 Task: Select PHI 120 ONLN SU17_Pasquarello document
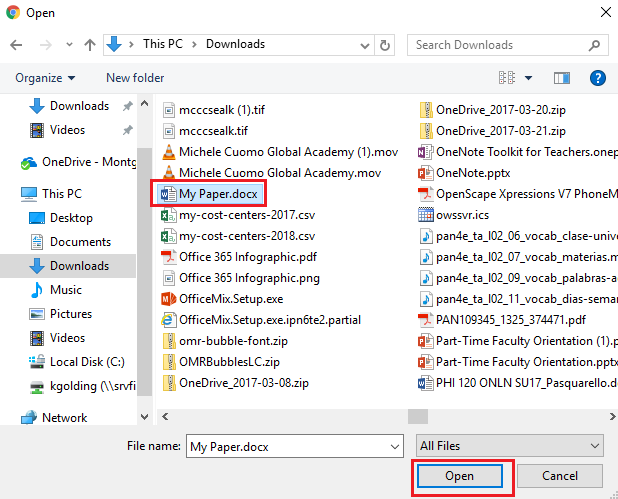(x=518, y=383)
